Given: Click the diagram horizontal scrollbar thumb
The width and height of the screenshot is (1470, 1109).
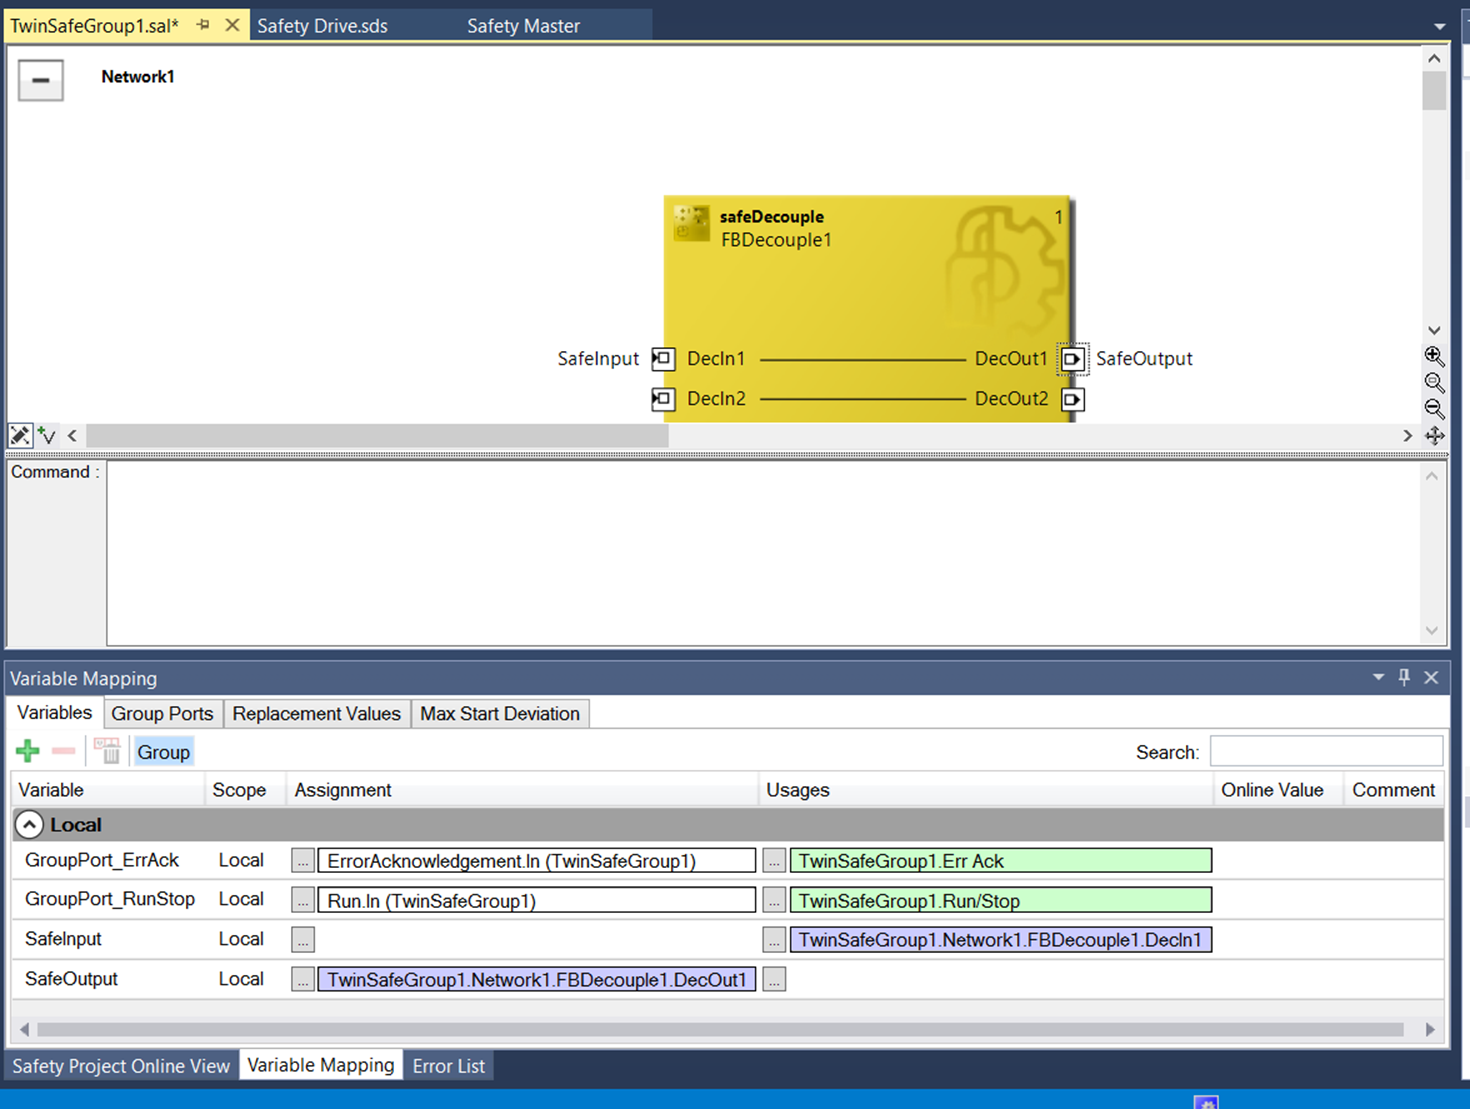Looking at the screenshot, I should [377, 436].
